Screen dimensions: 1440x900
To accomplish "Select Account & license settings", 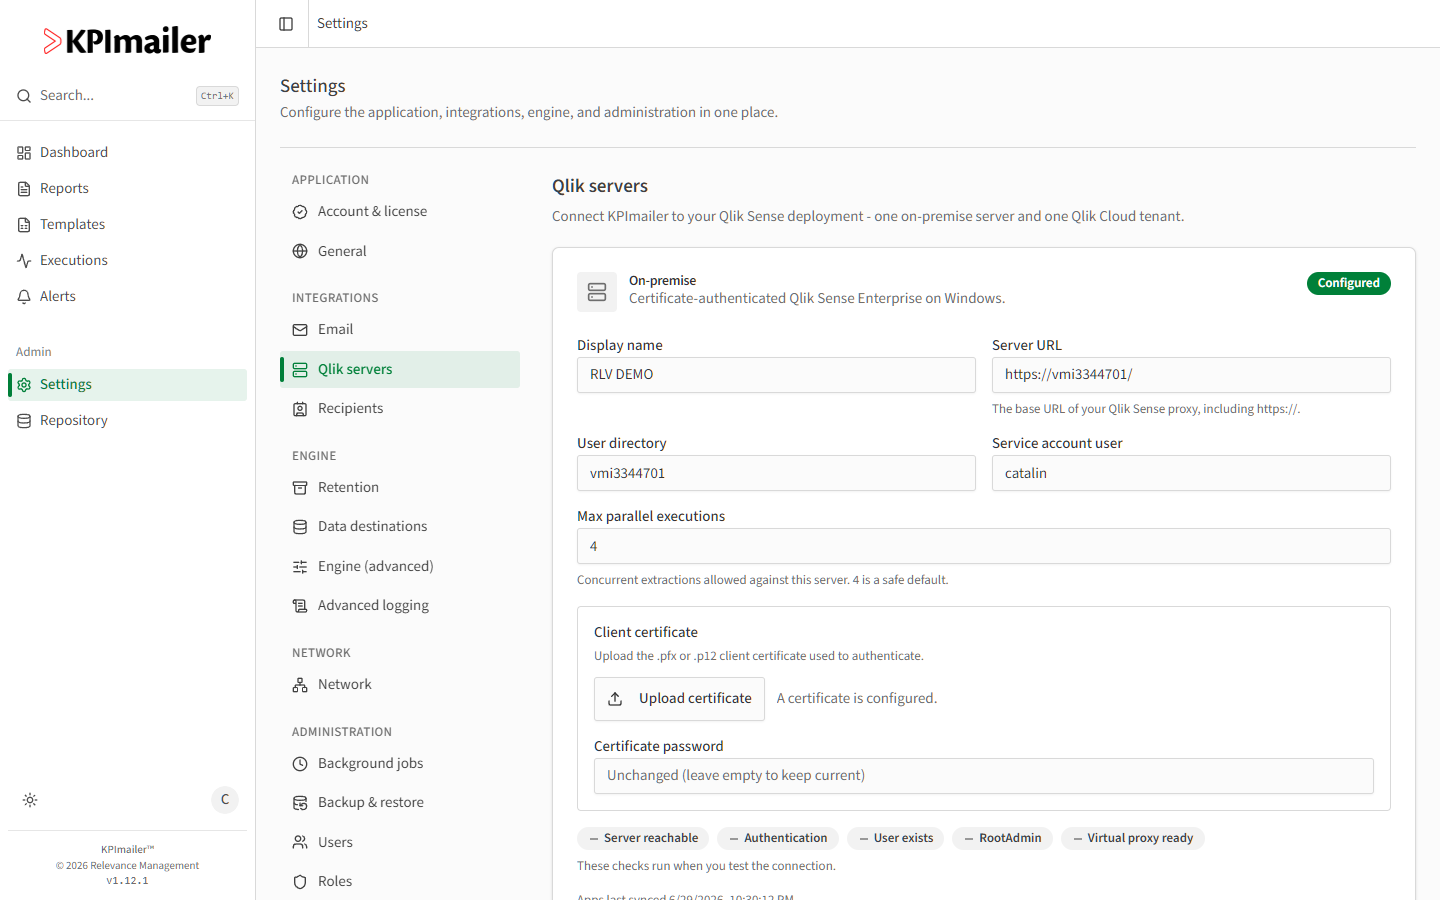I will 400,211.
